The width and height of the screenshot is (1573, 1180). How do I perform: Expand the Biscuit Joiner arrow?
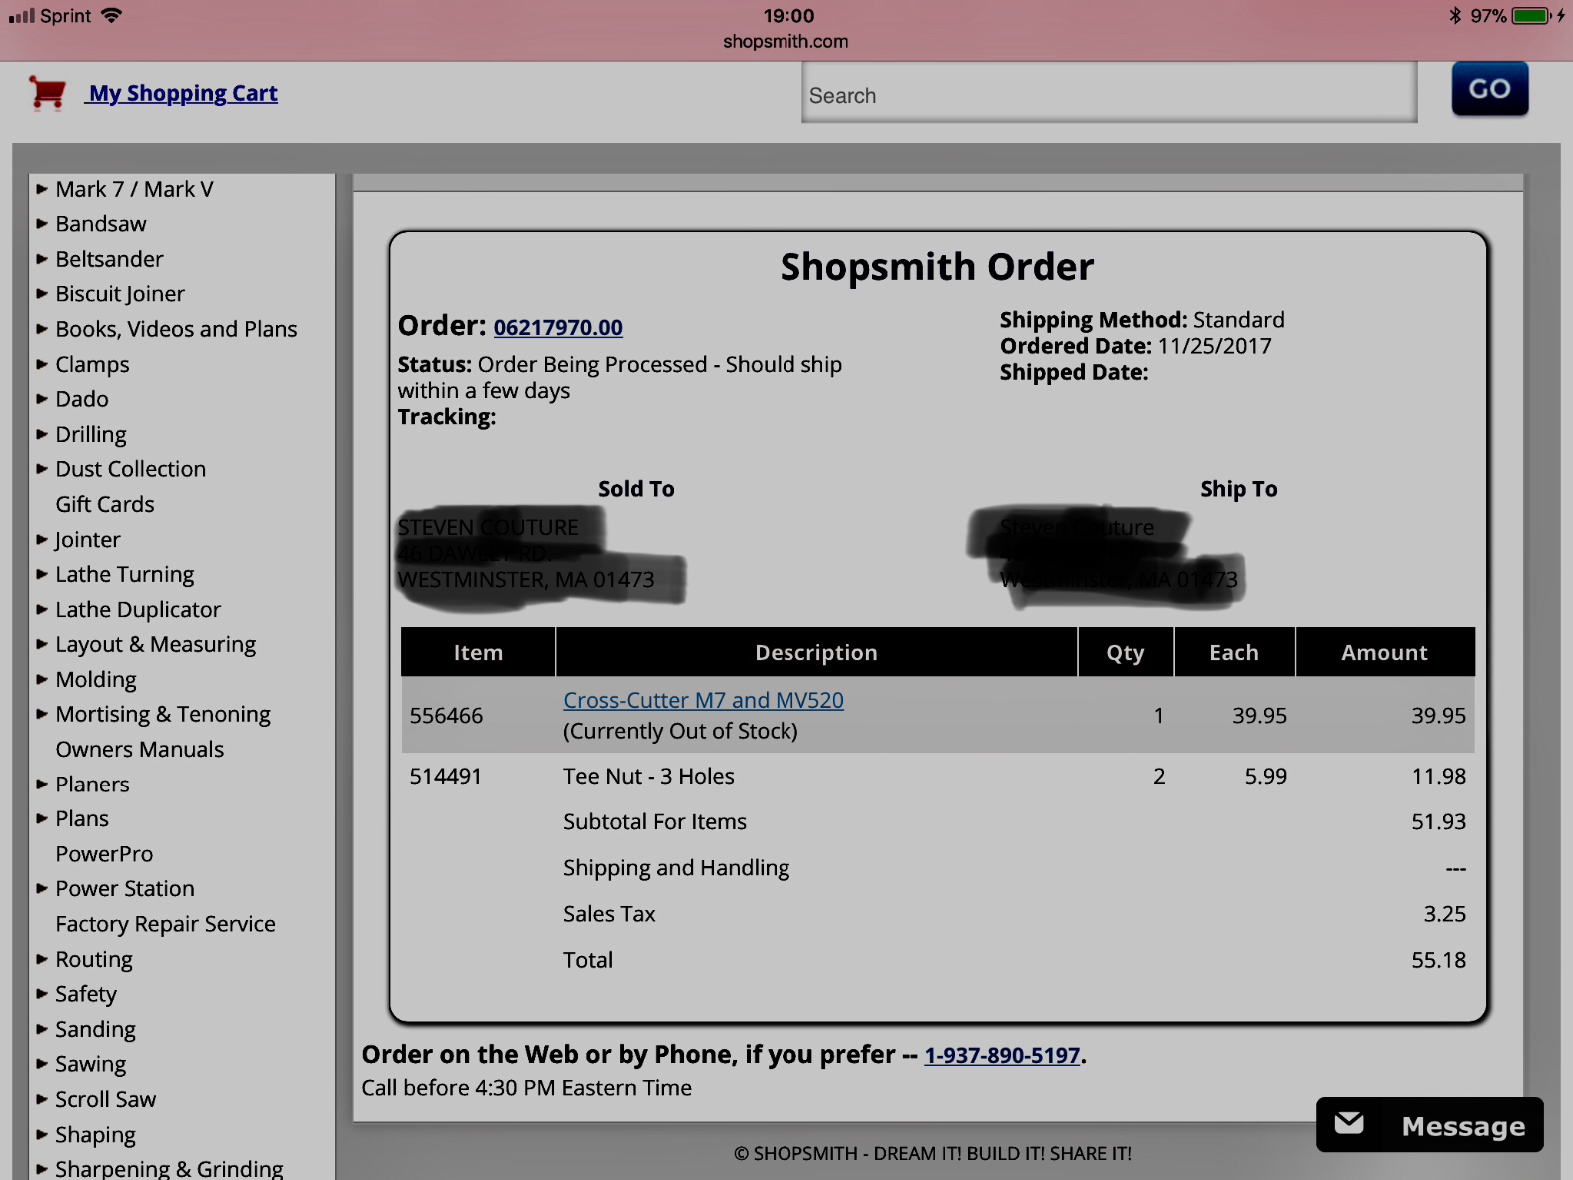42,294
